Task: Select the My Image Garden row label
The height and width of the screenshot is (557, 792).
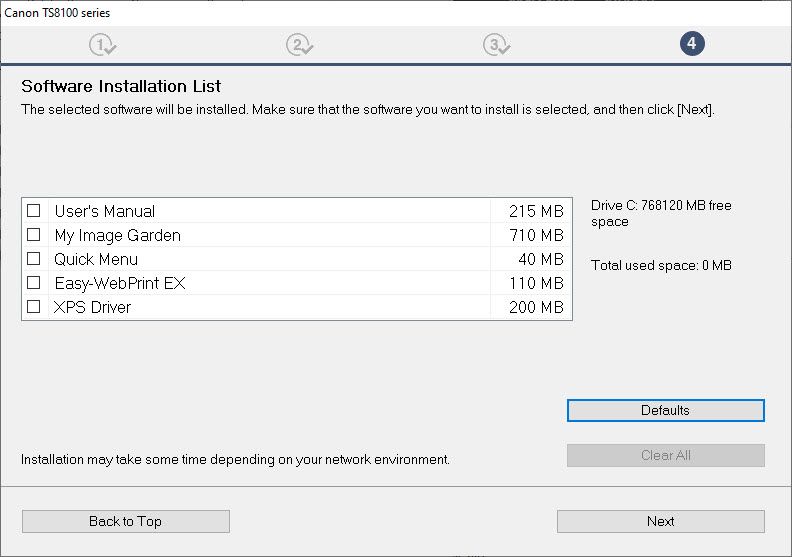Action: point(117,235)
